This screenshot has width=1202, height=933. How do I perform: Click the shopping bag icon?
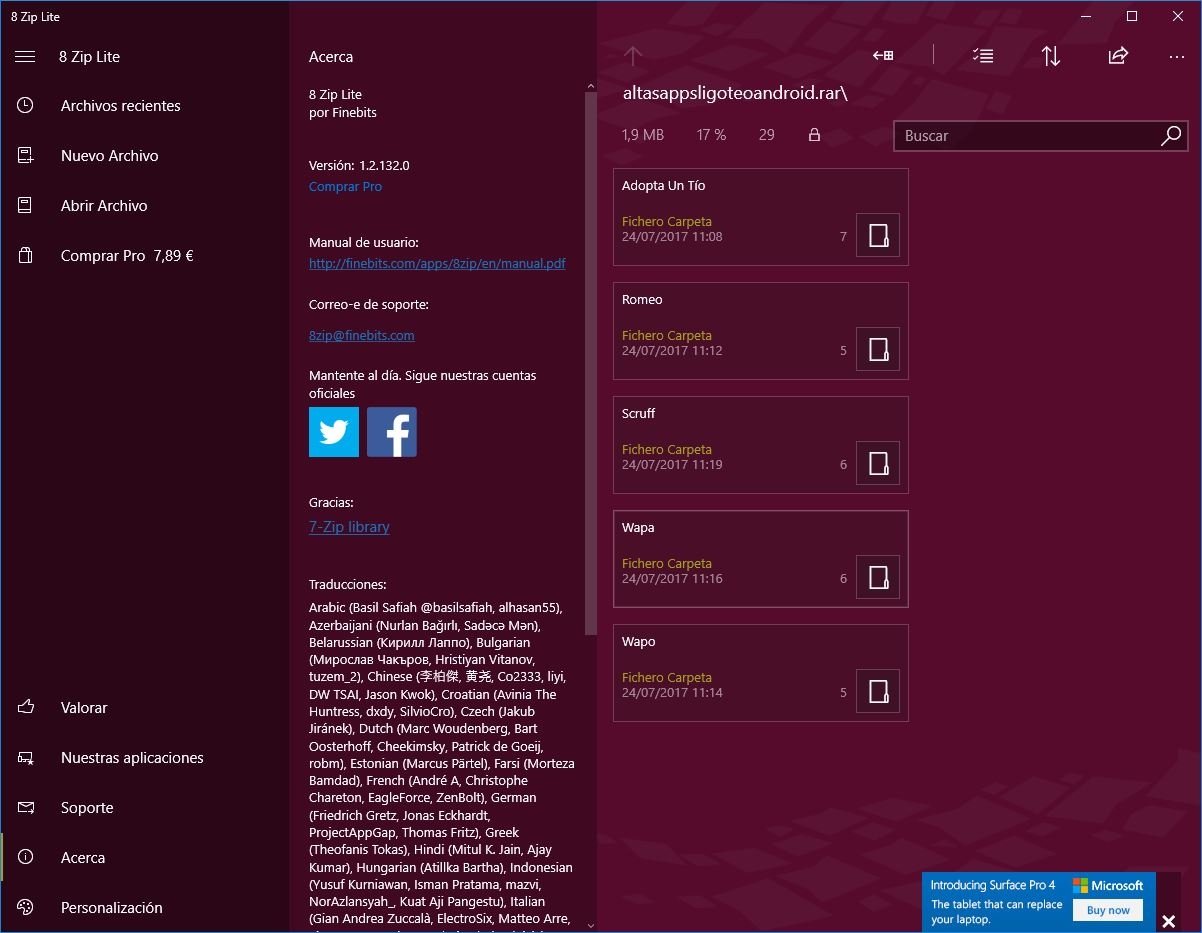pyautogui.click(x=26, y=255)
